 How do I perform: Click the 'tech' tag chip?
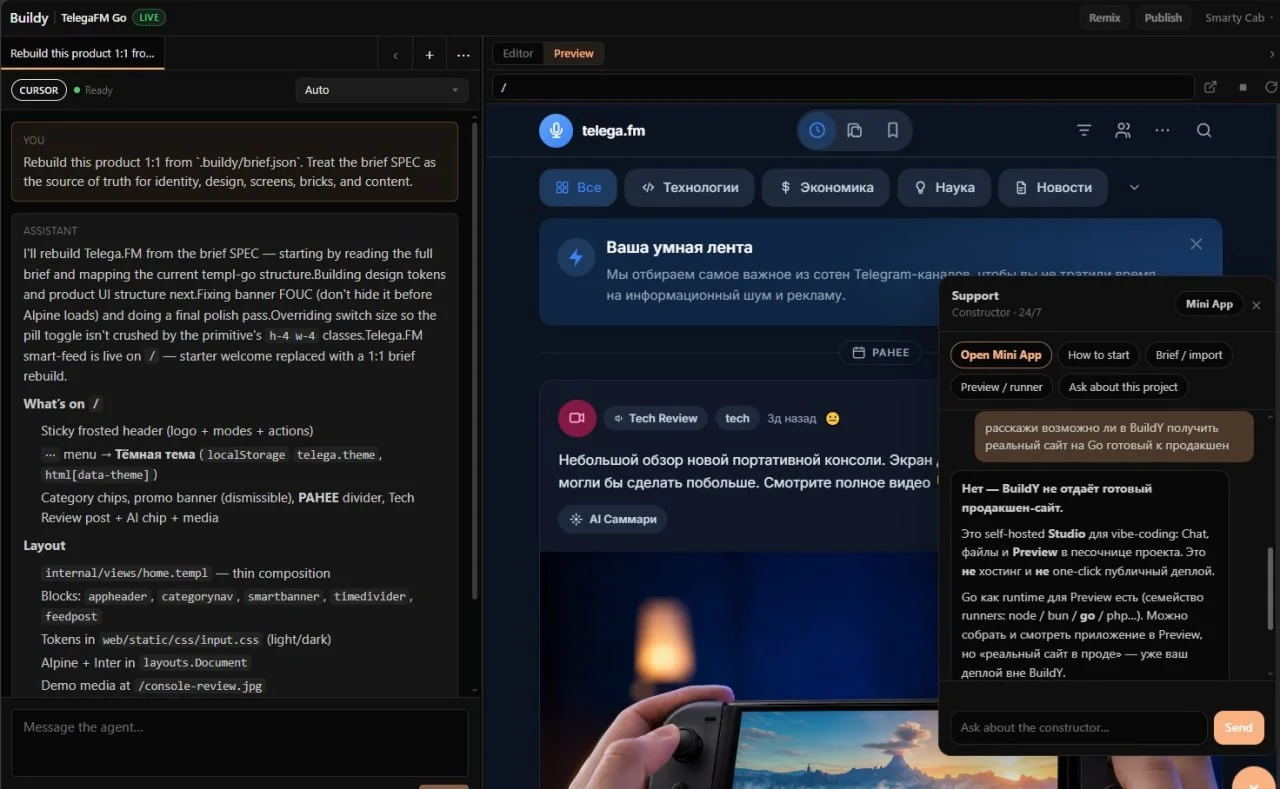737,418
